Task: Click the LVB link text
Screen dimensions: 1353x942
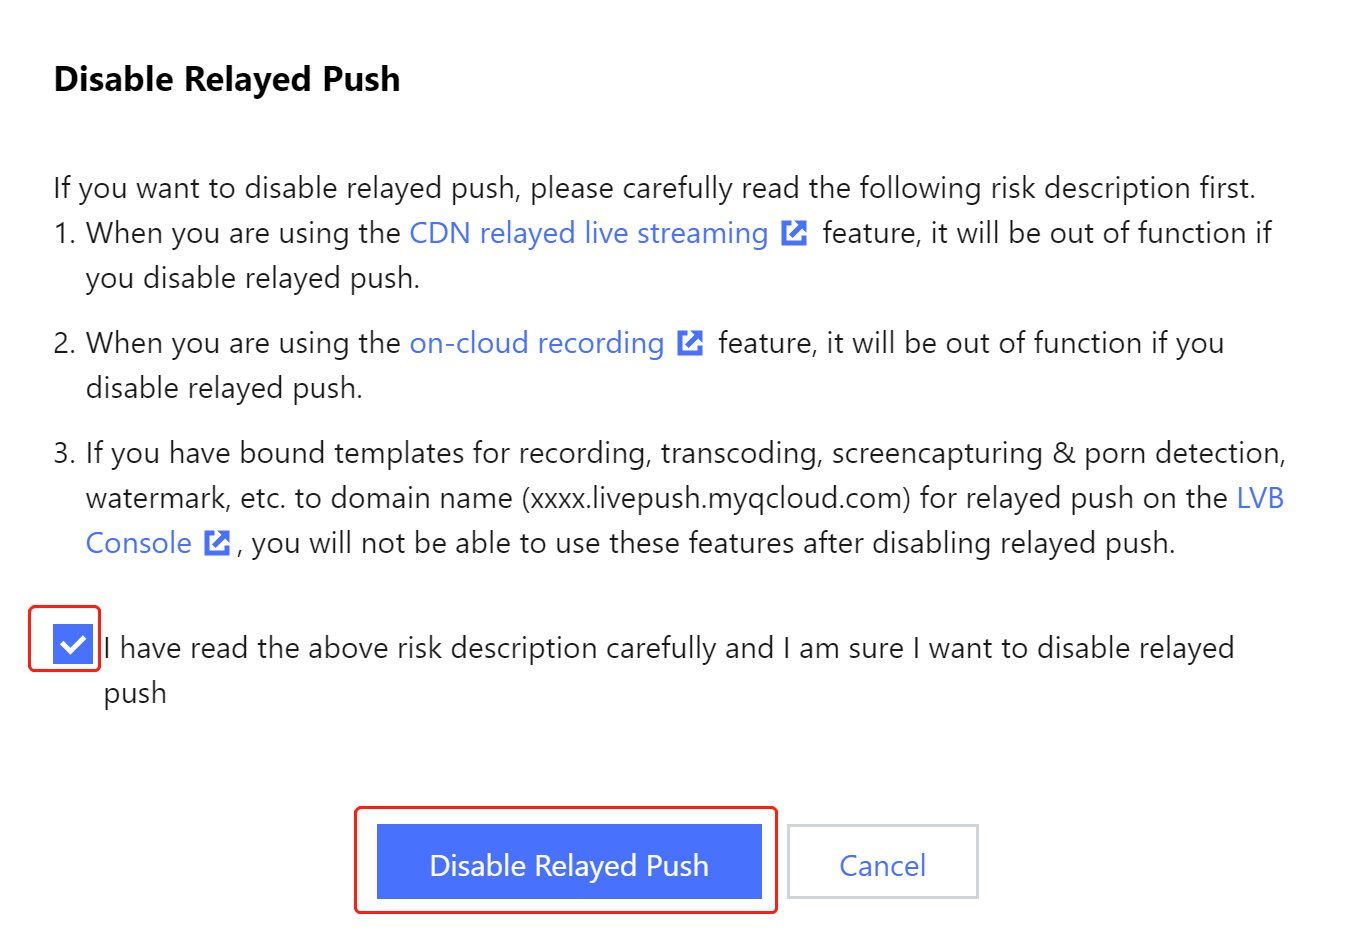Action: (x=1260, y=498)
